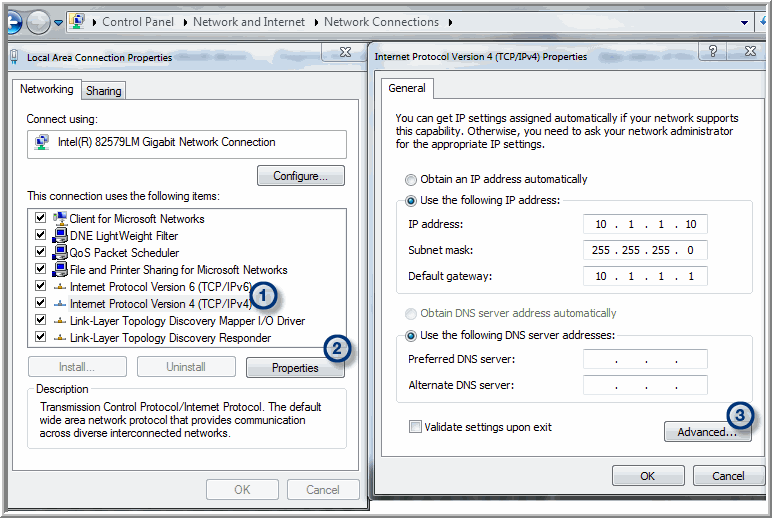Select Obtain an IP address automatically
This screenshot has height=518, width=772.
411,180
